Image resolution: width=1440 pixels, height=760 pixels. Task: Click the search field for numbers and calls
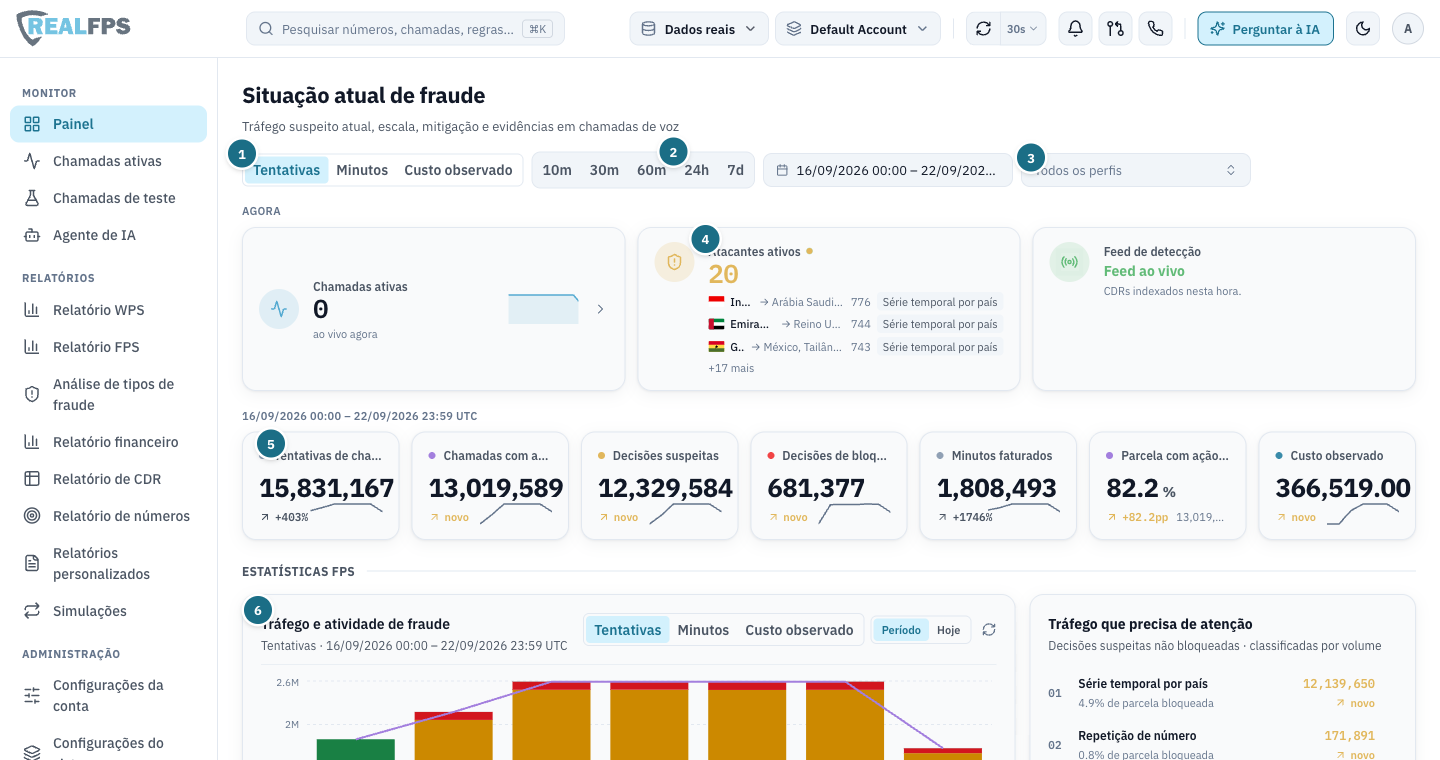(x=405, y=29)
